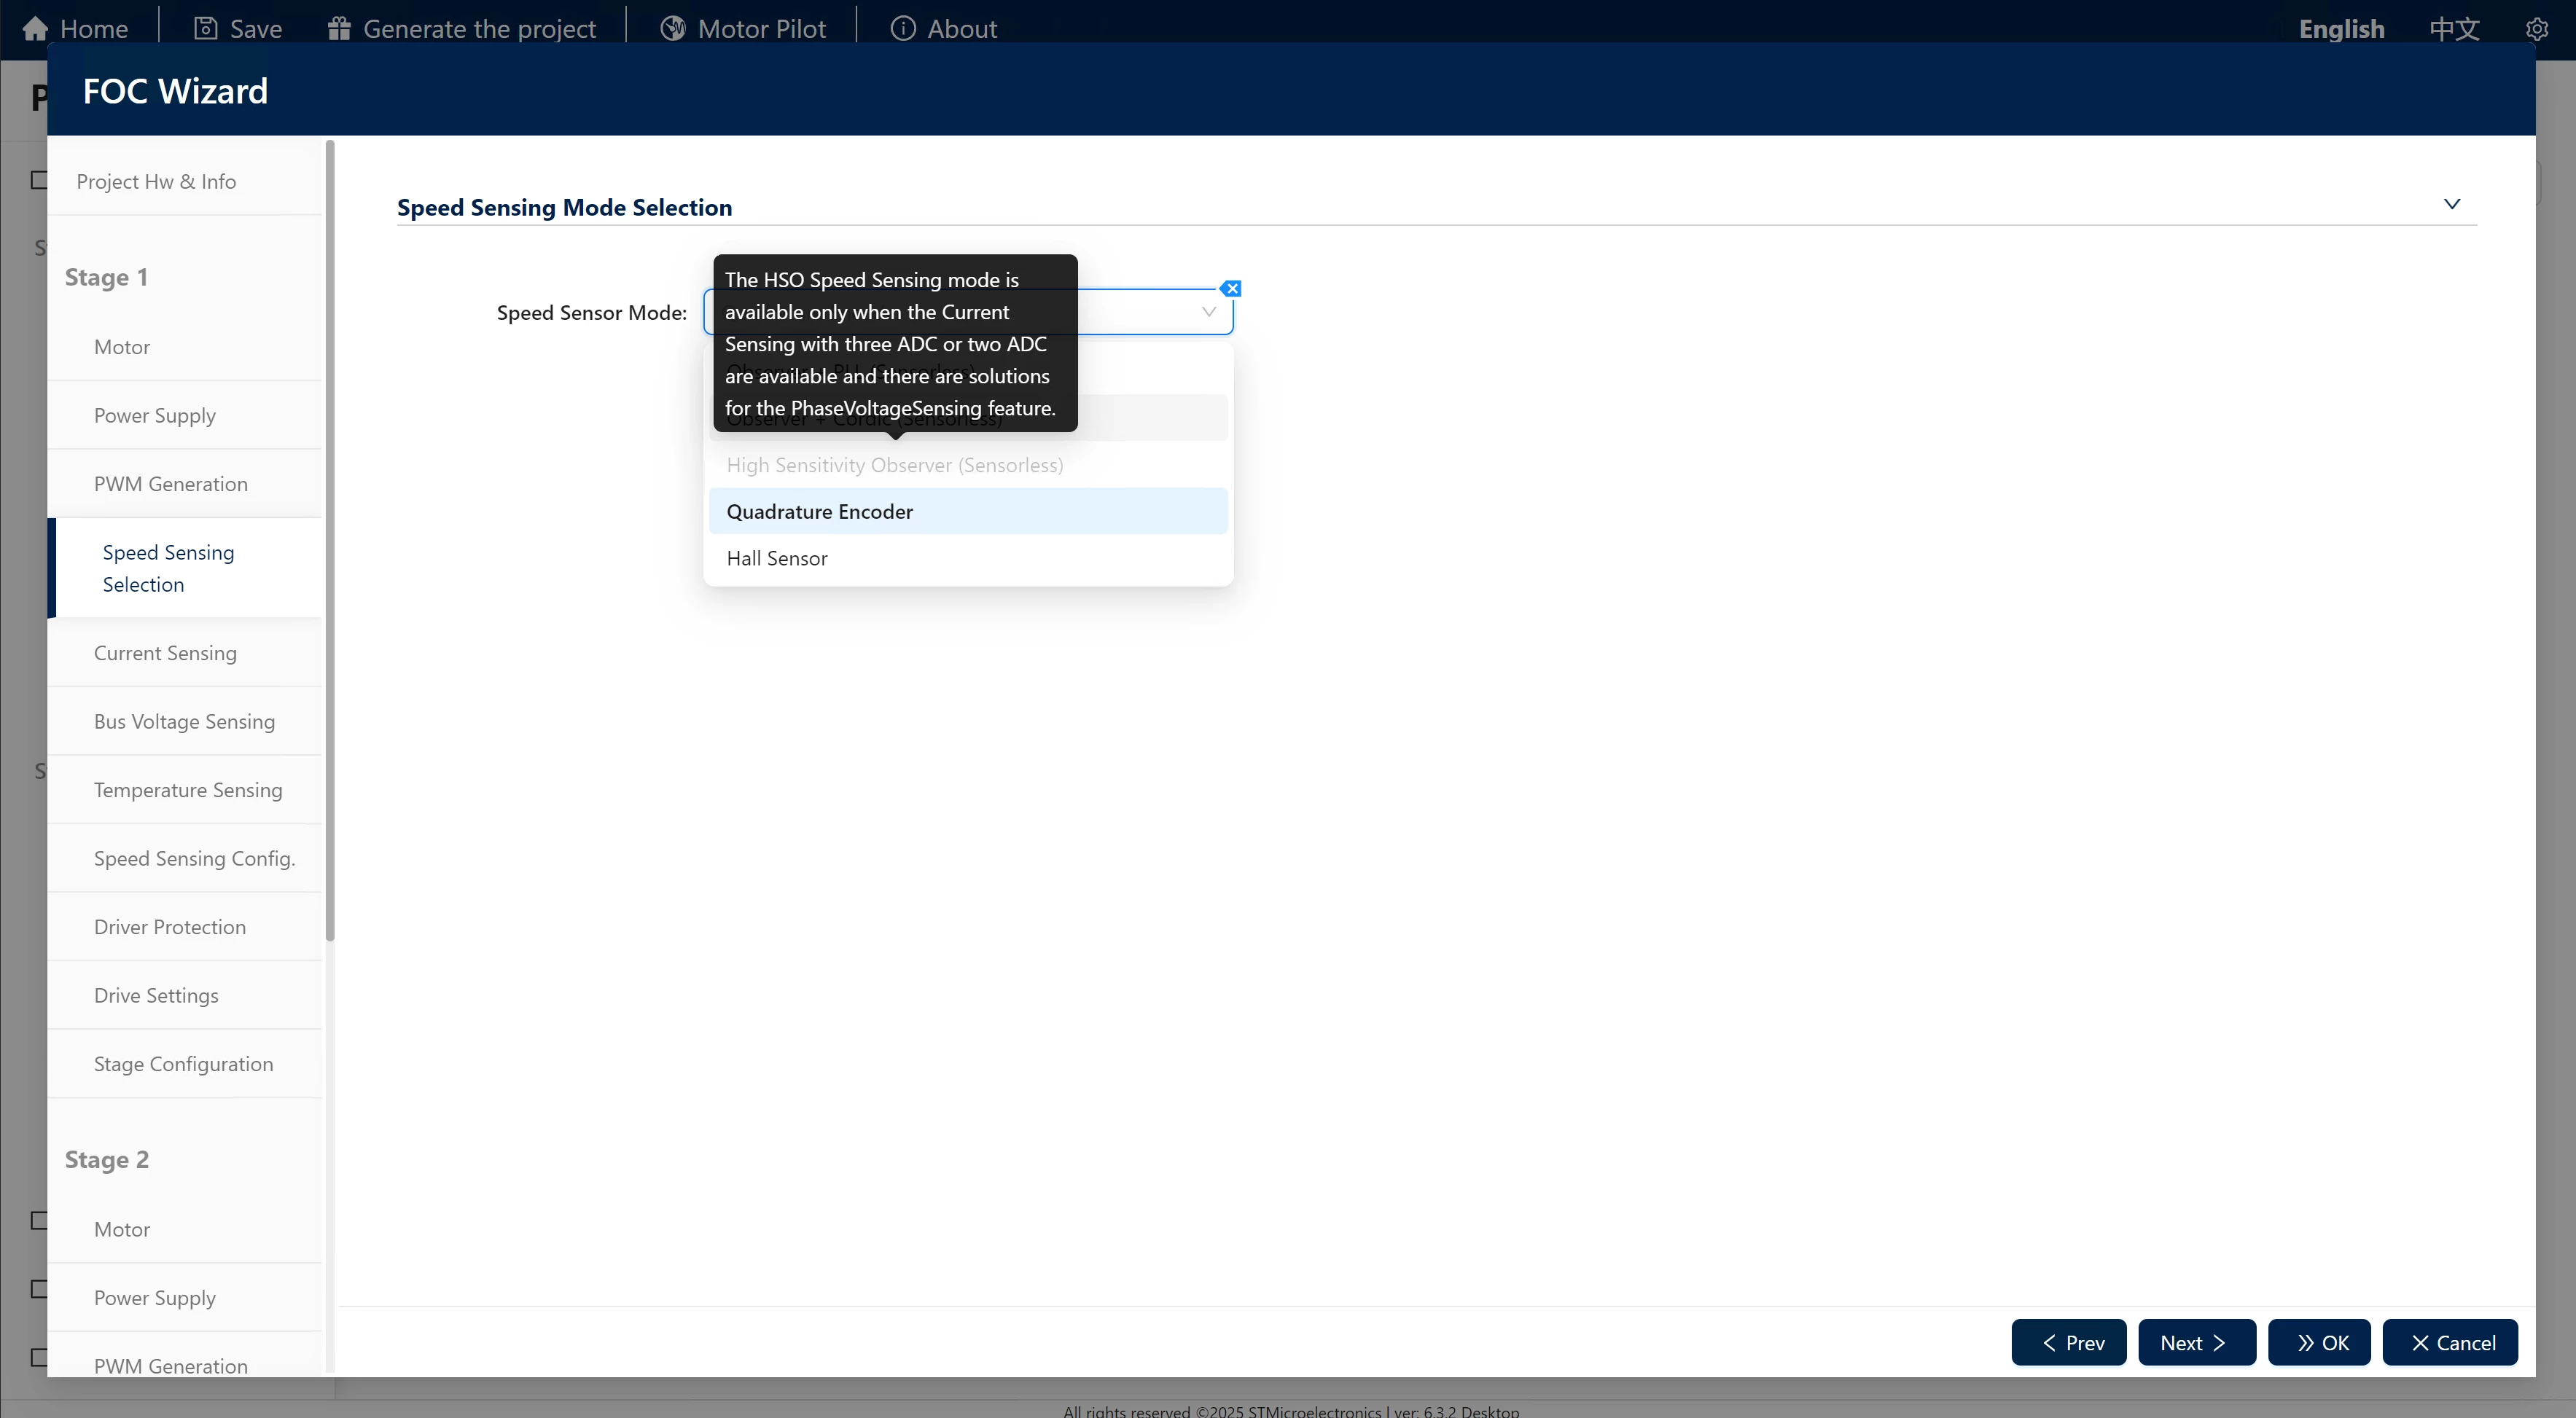The image size is (2576, 1418).
Task: Cancel the FOC Wizard
Action: tap(2450, 1342)
